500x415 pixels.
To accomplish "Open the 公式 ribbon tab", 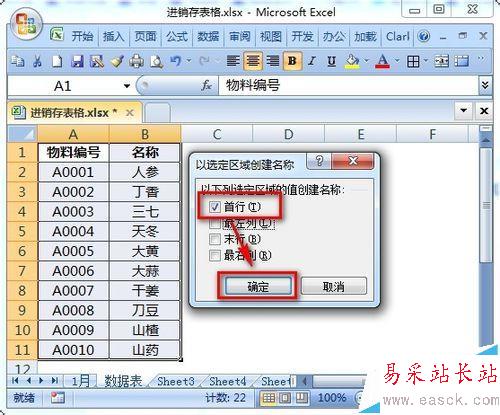I will coord(177,36).
